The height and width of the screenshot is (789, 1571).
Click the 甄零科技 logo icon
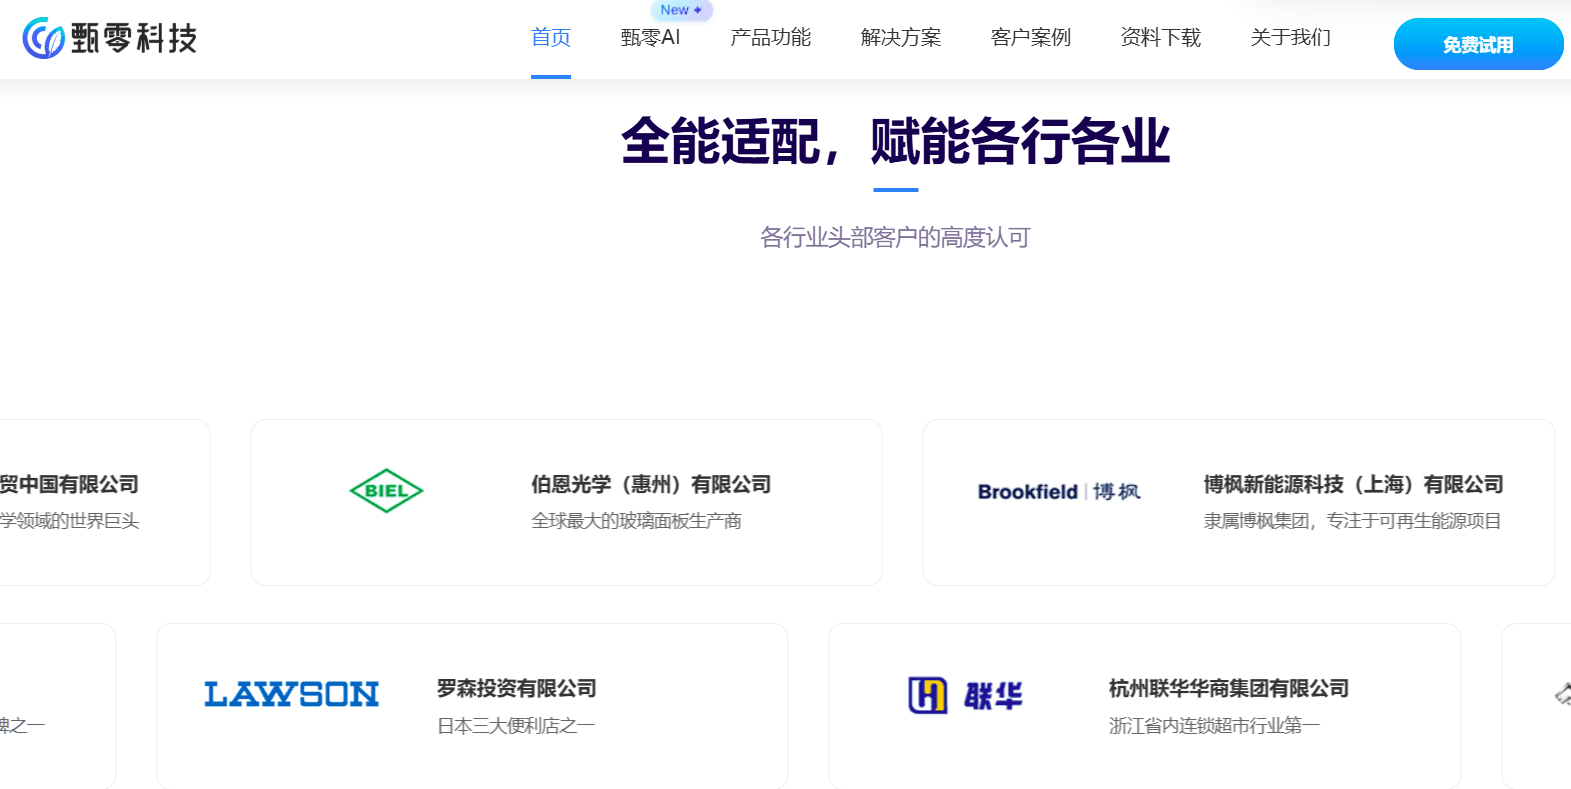point(44,38)
